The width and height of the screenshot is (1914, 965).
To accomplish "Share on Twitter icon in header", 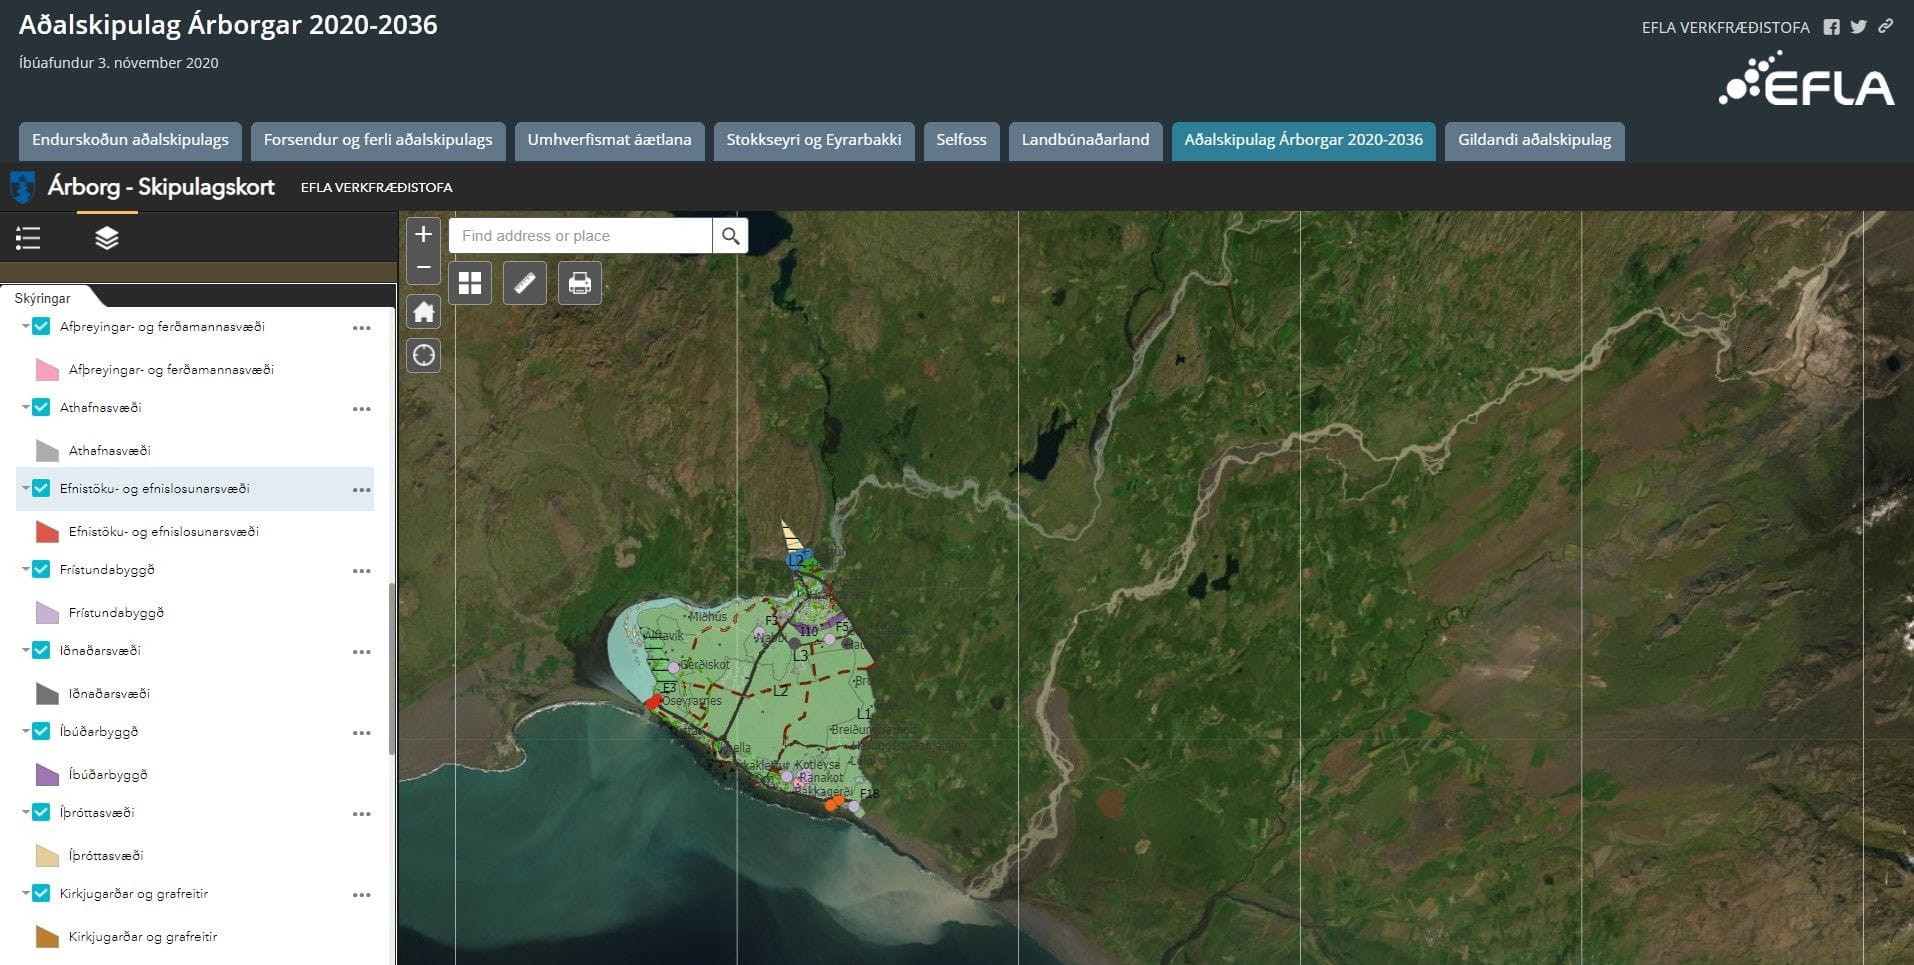I will pyautogui.click(x=1858, y=27).
